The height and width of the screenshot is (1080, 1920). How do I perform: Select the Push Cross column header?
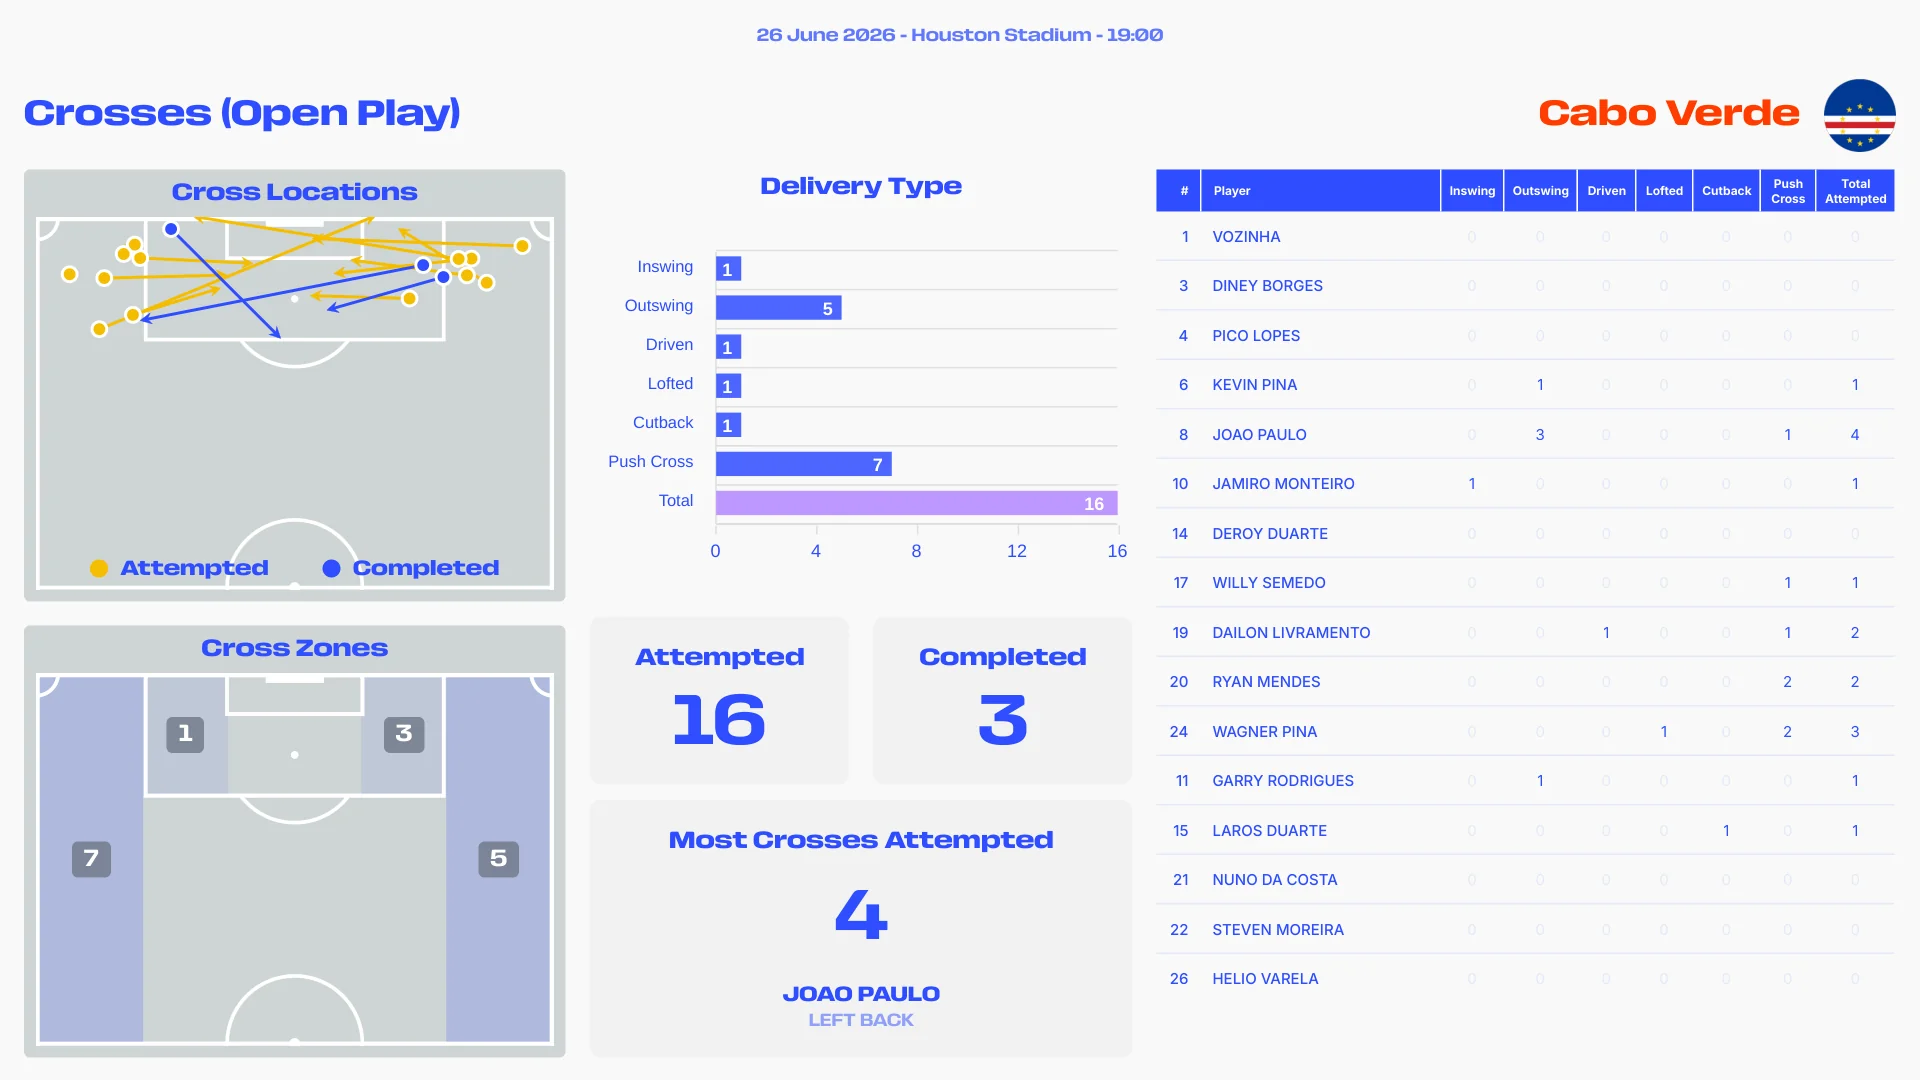(1788, 190)
